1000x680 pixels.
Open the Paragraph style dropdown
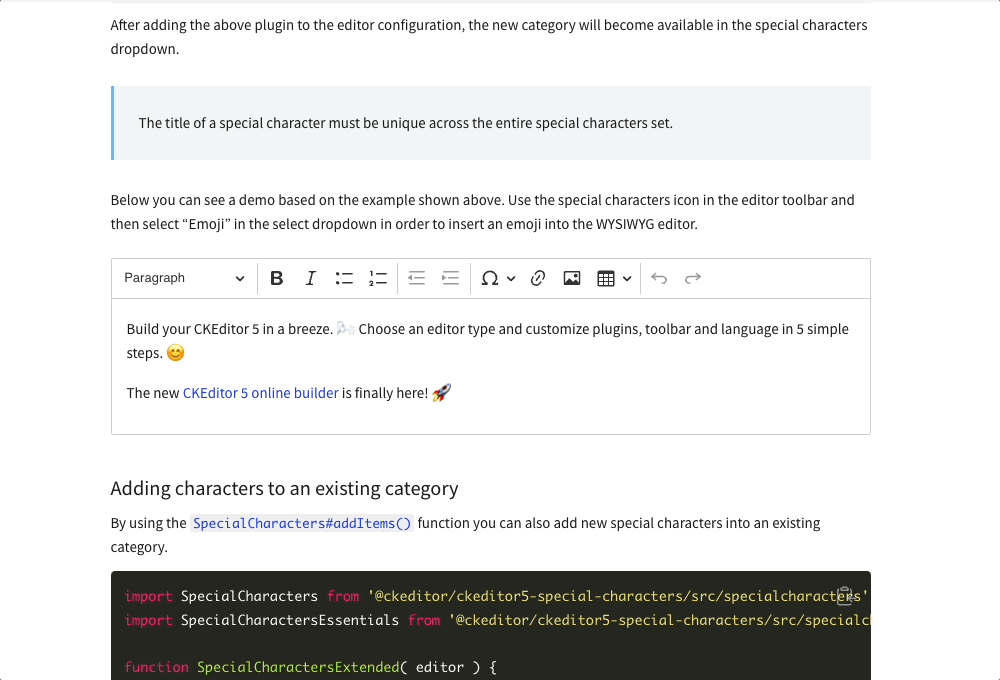183,278
